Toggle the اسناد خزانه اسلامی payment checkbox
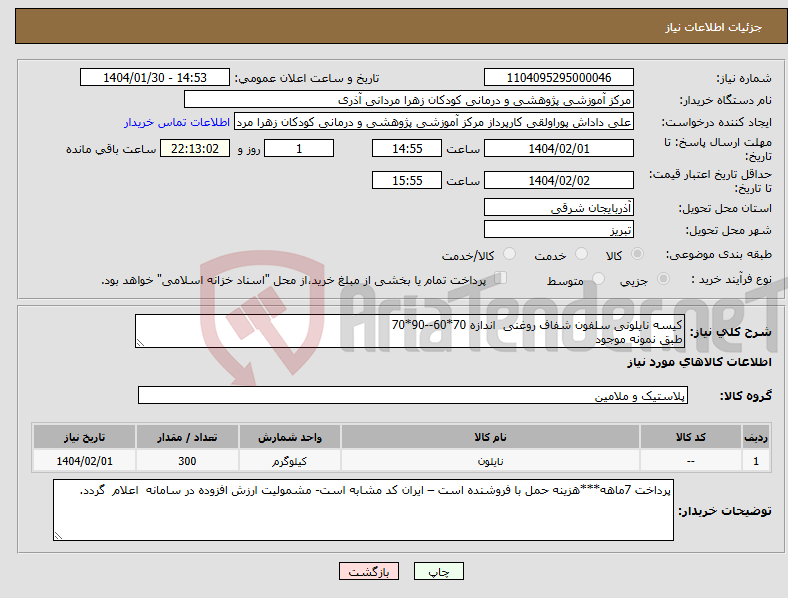The image size is (788, 598). coord(501,278)
